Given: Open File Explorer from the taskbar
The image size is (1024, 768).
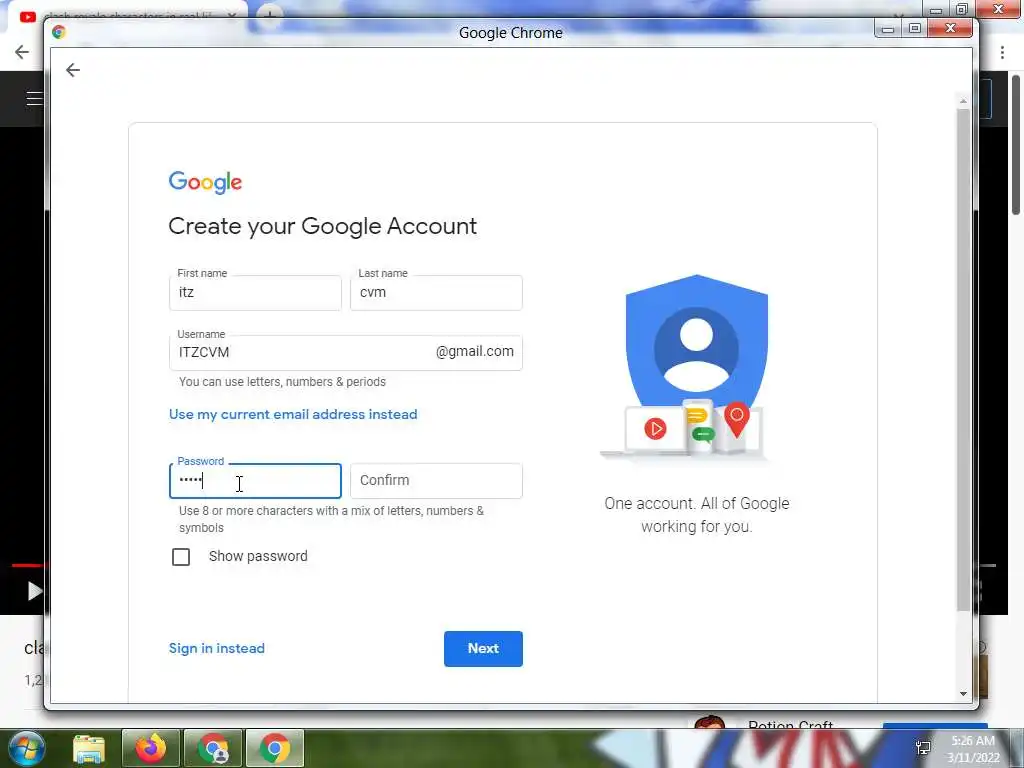Looking at the screenshot, I should [89, 749].
